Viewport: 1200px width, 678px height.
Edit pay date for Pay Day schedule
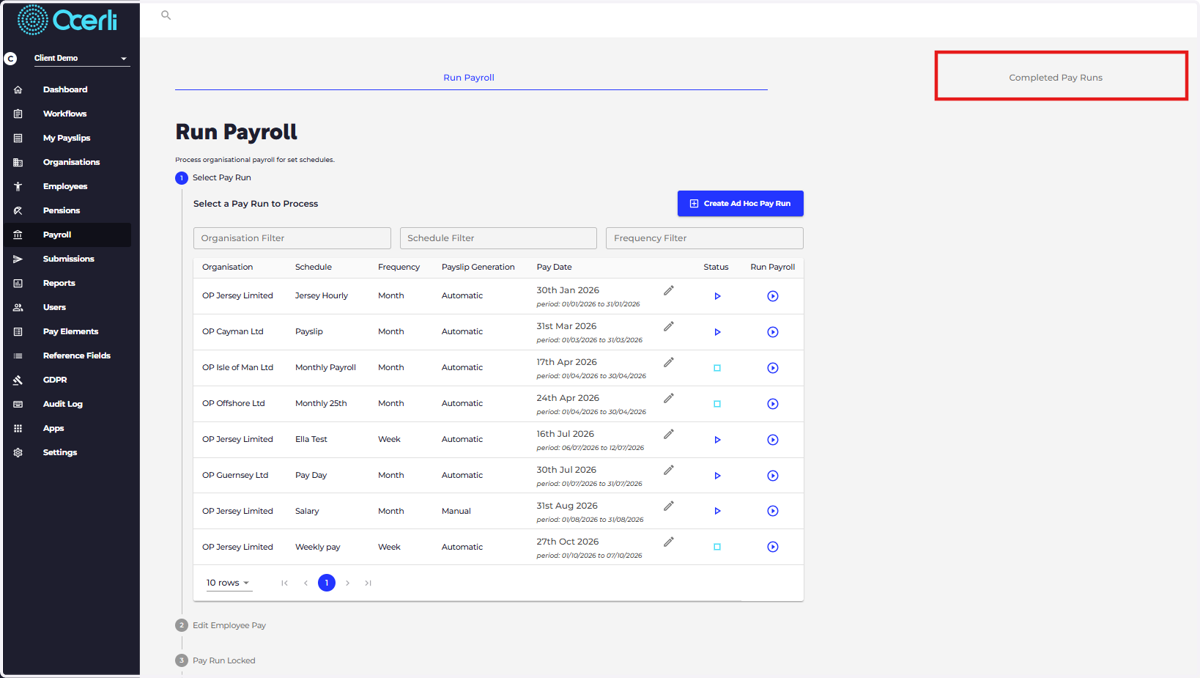point(669,470)
